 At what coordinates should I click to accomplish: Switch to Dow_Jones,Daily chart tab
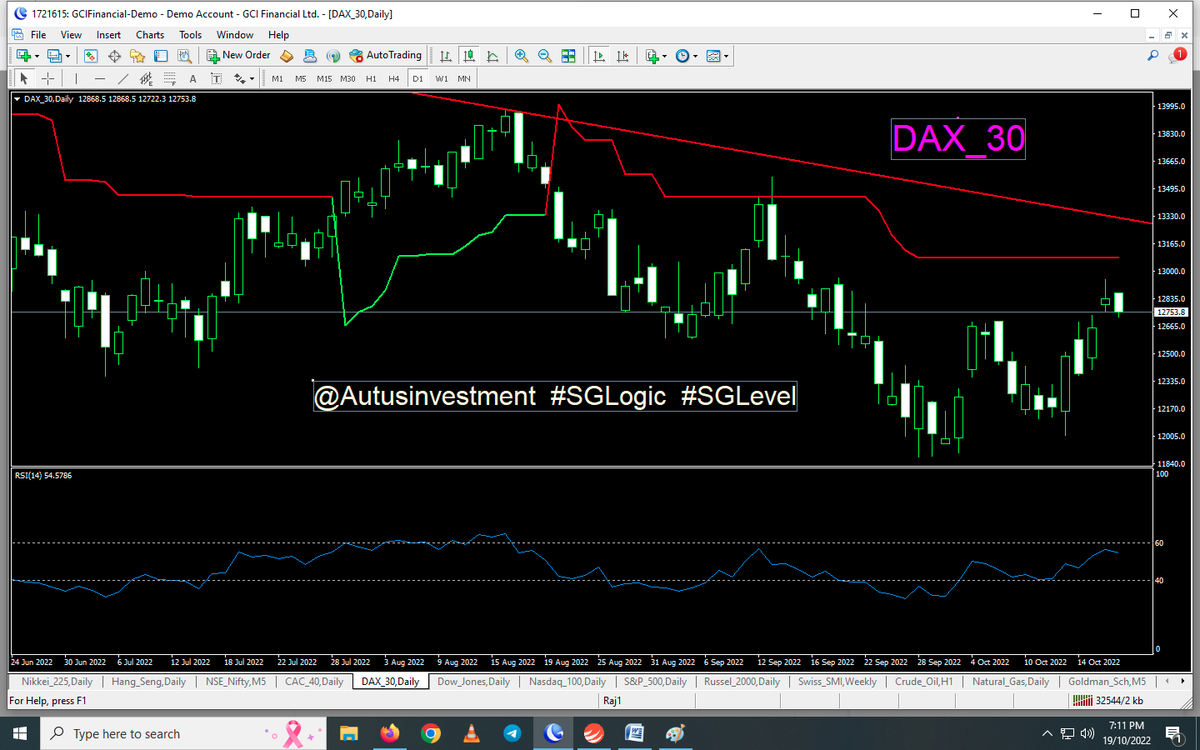(x=474, y=681)
